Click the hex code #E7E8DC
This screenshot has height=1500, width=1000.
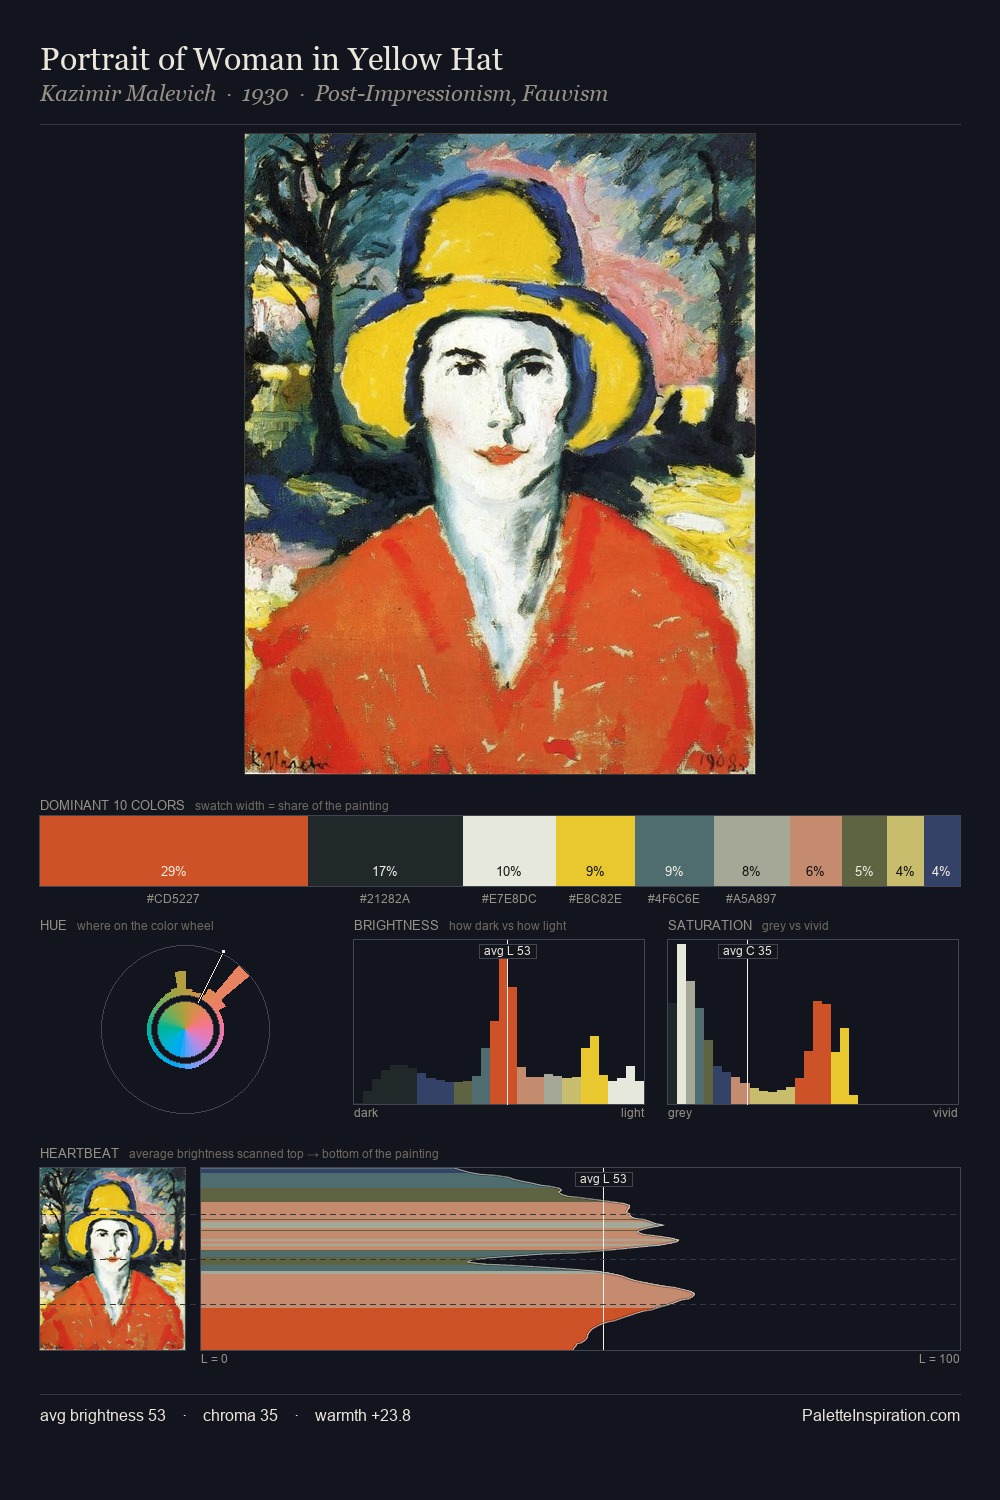pos(509,898)
